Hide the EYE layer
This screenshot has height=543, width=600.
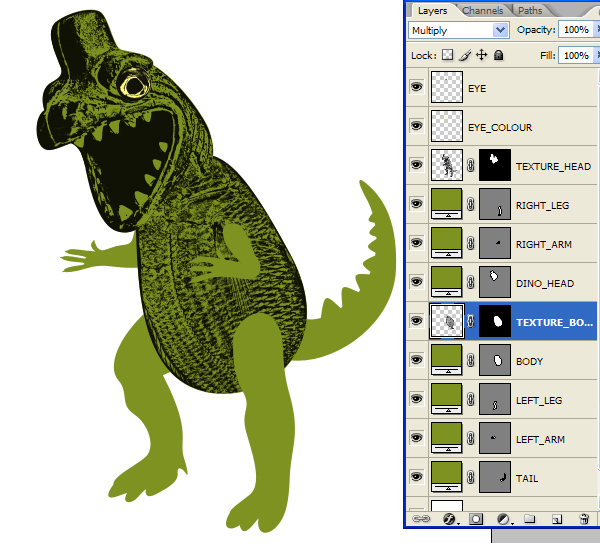point(417,87)
